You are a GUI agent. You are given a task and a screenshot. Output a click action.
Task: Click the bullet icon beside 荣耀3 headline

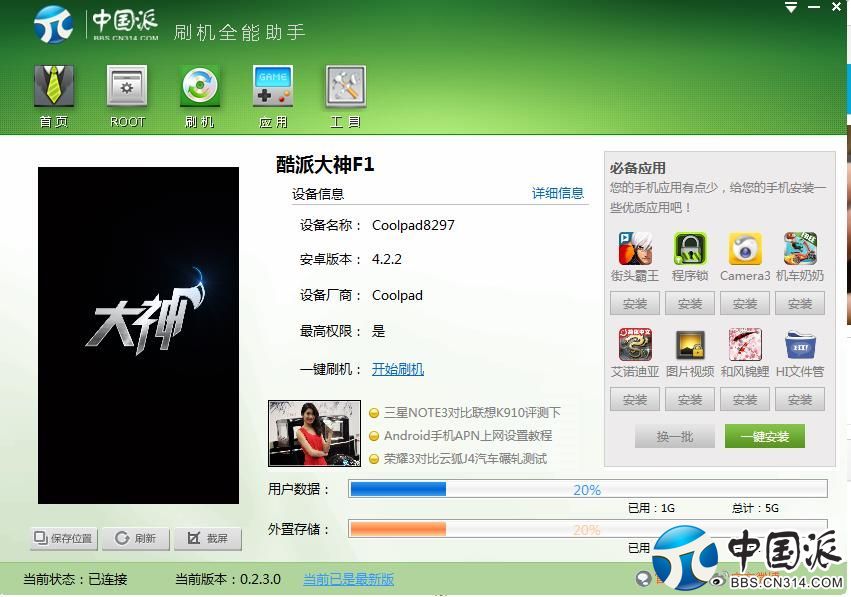[x=373, y=459]
